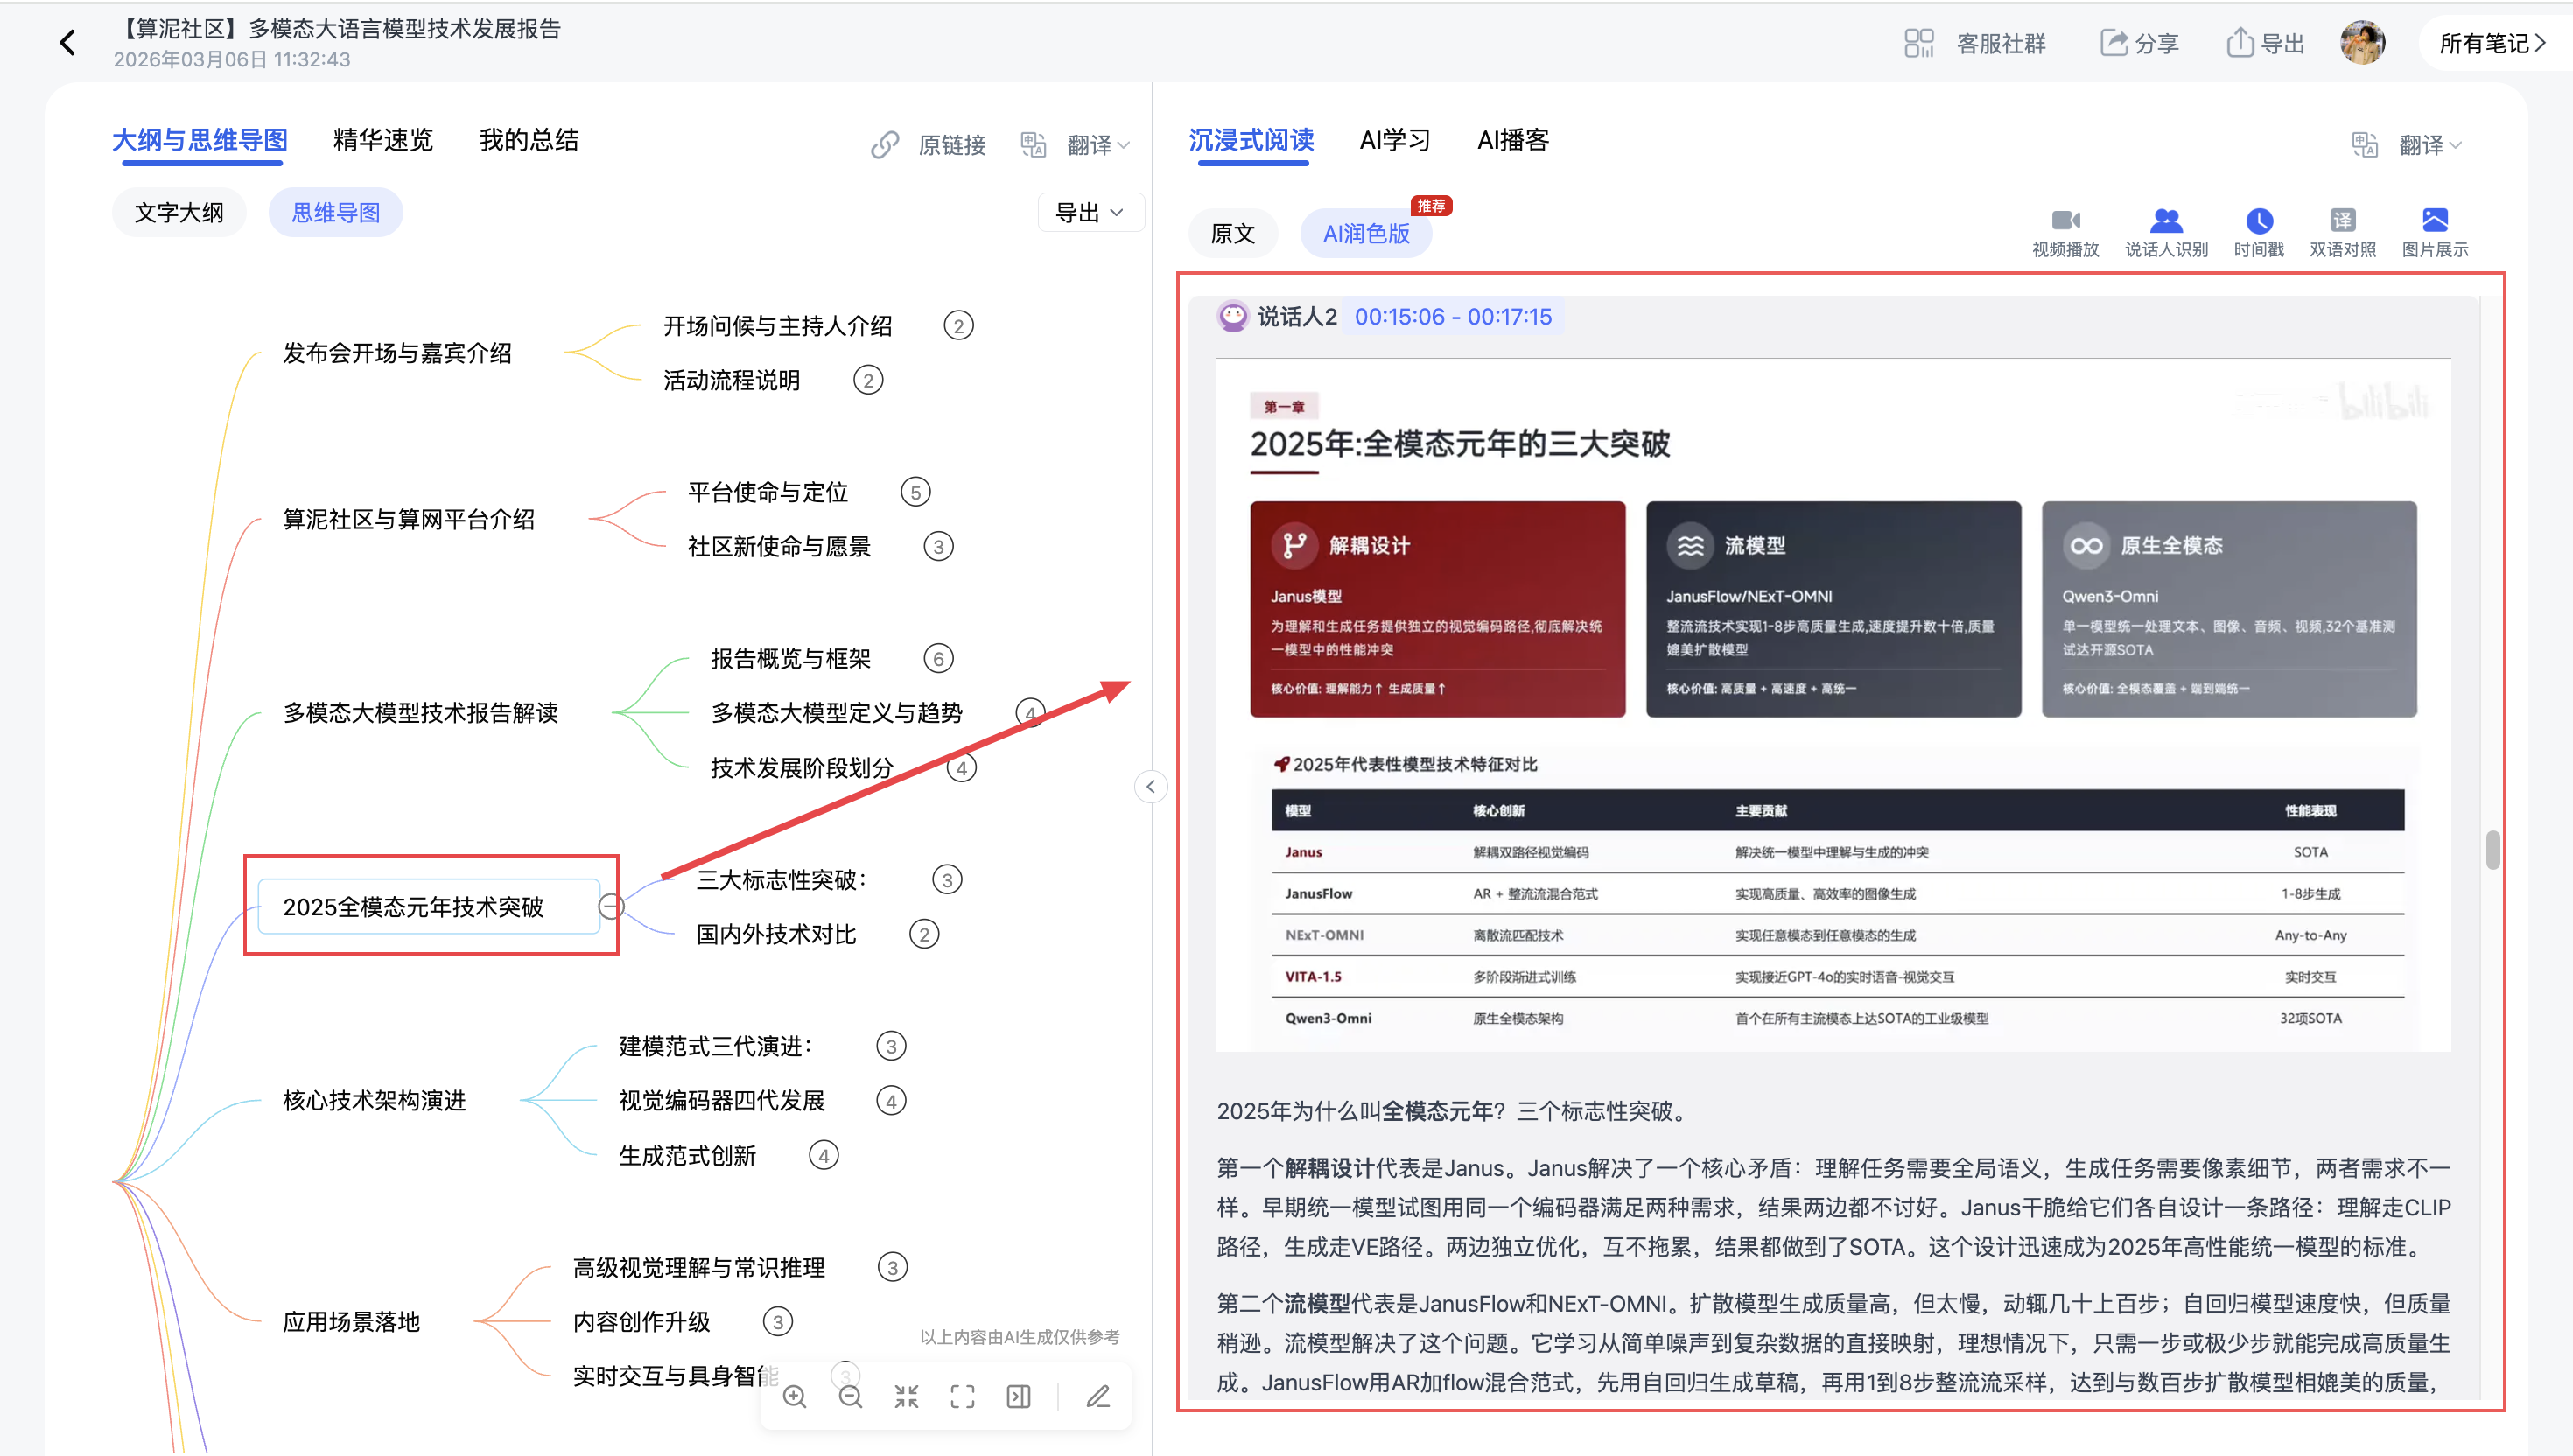Enter fullscreen mind map view

[962, 1396]
